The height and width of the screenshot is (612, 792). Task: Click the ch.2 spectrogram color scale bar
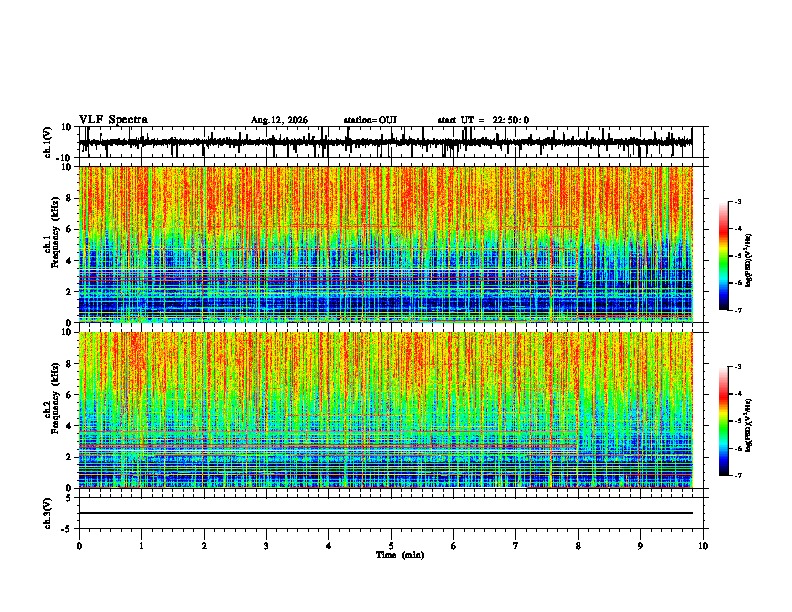coord(724,421)
